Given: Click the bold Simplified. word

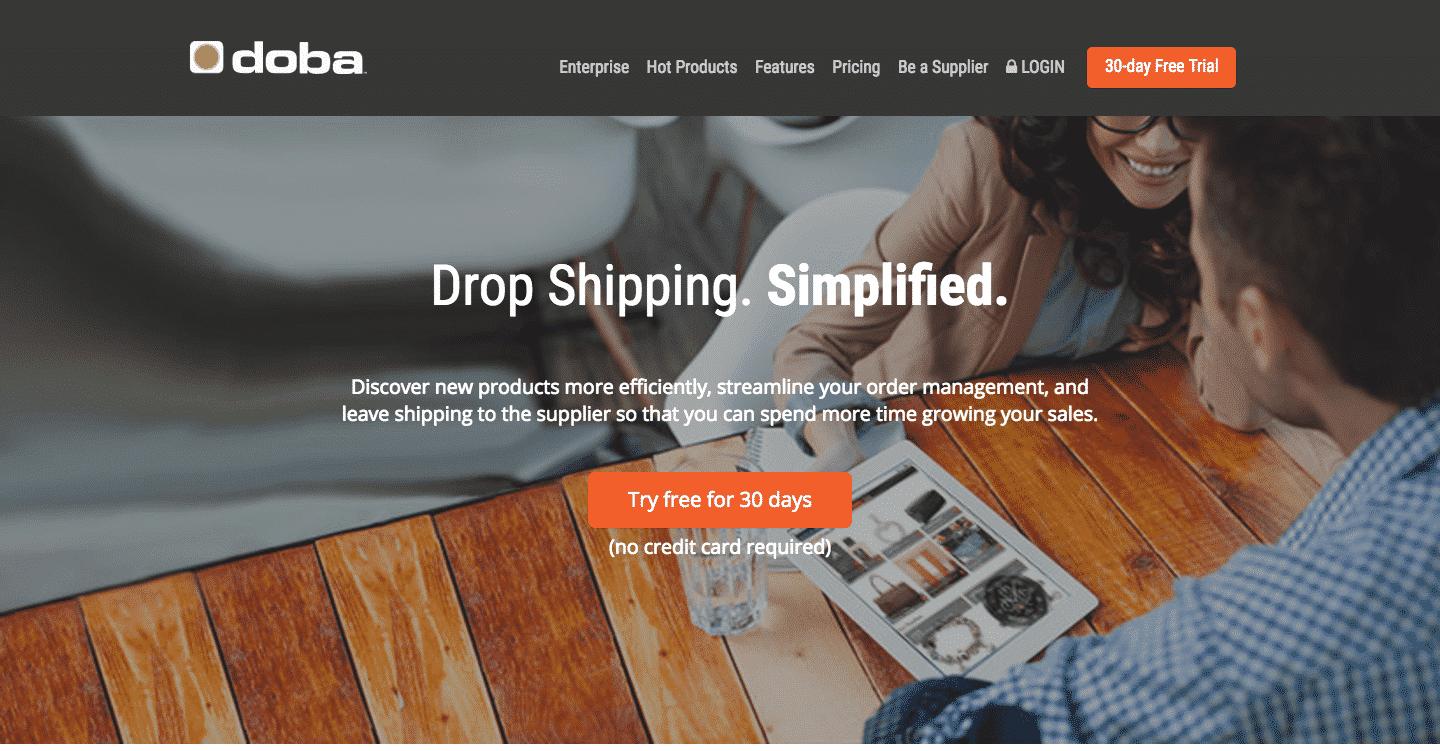Looking at the screenshot, I should (x=887, y=286).
